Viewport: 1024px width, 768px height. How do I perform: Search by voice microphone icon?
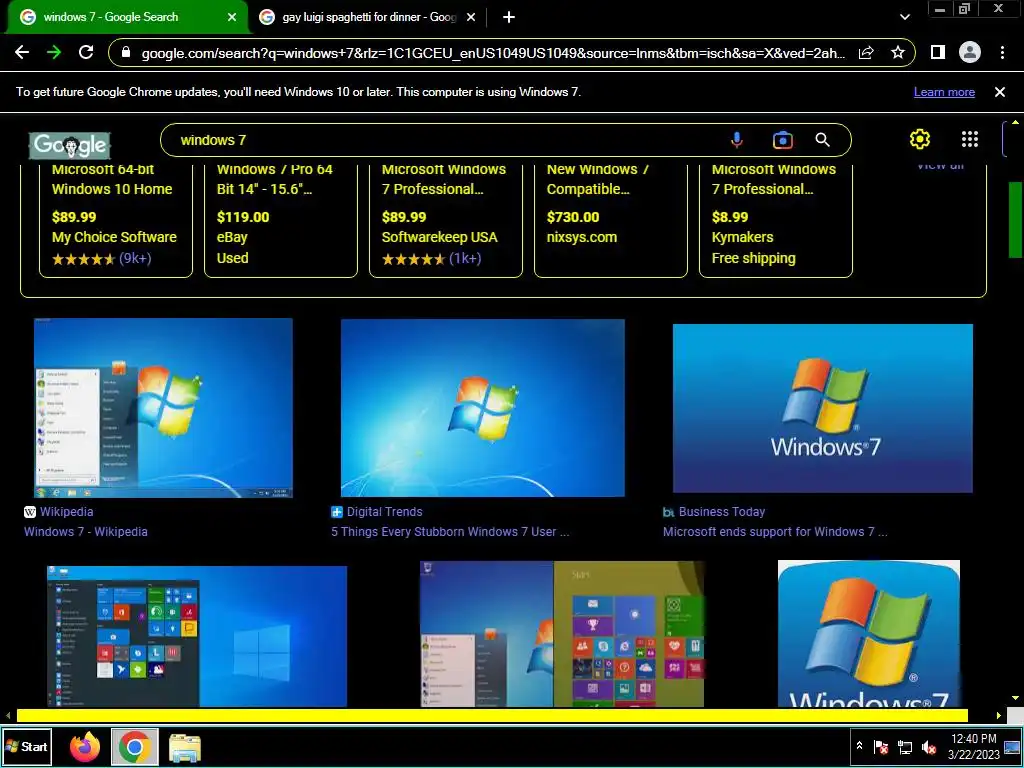point(737,140)
